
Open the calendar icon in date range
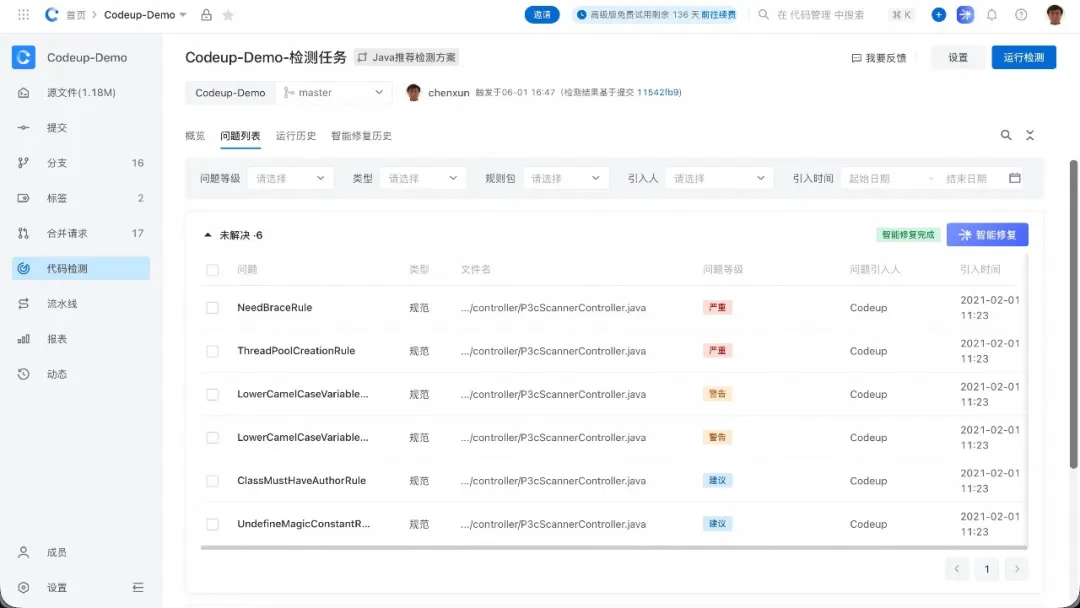coord(1015,178)
